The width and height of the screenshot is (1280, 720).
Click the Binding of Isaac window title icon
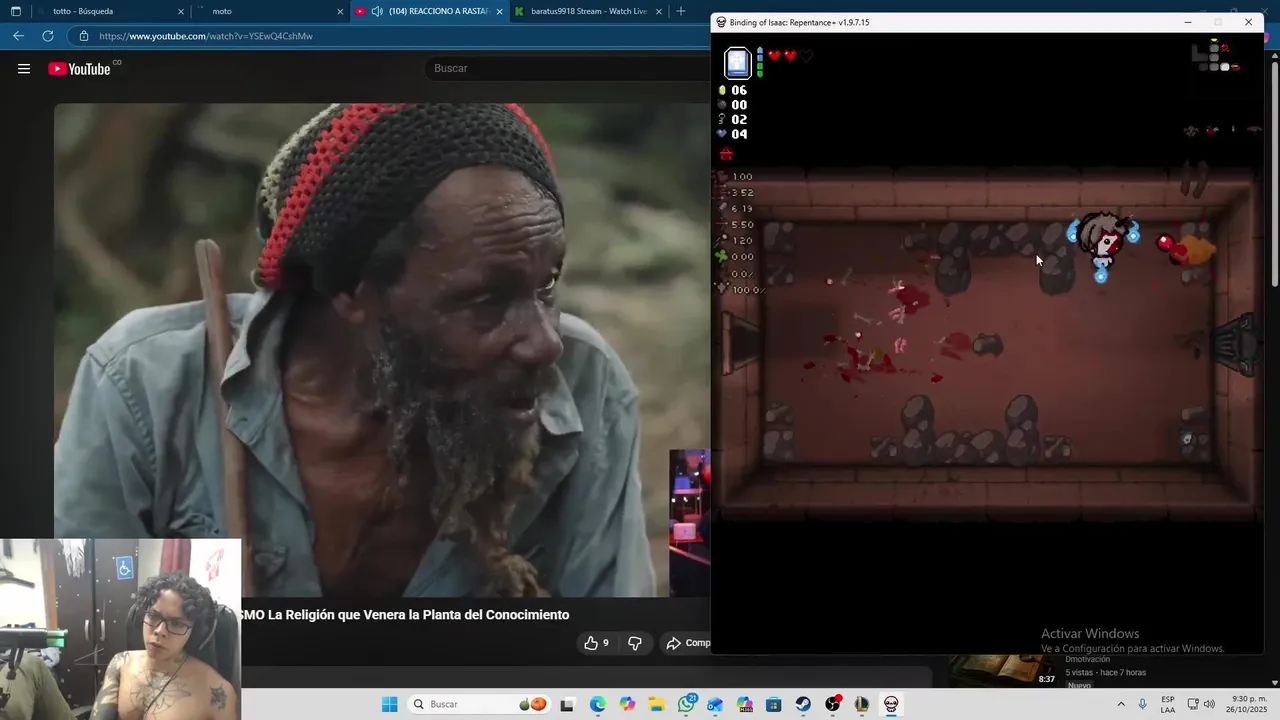tap(721, 22)
